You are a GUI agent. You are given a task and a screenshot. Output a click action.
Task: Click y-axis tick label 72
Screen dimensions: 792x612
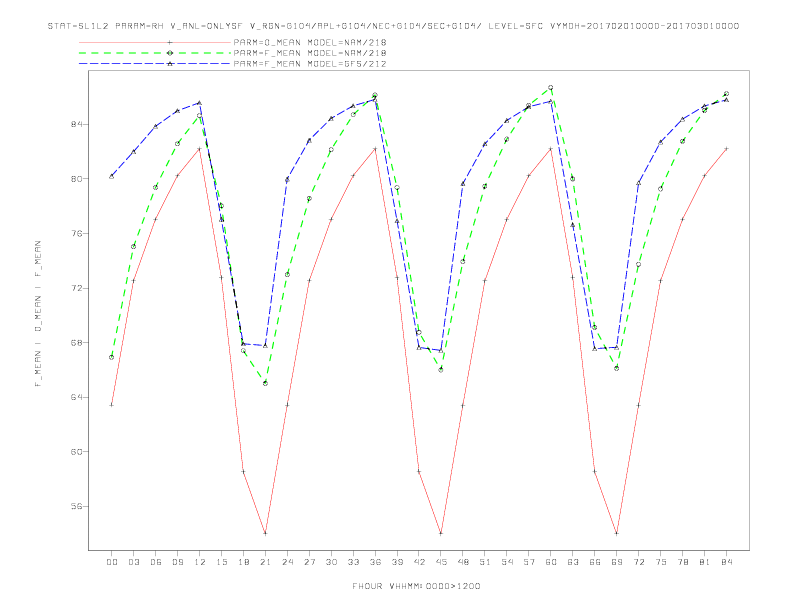point(77,288)
